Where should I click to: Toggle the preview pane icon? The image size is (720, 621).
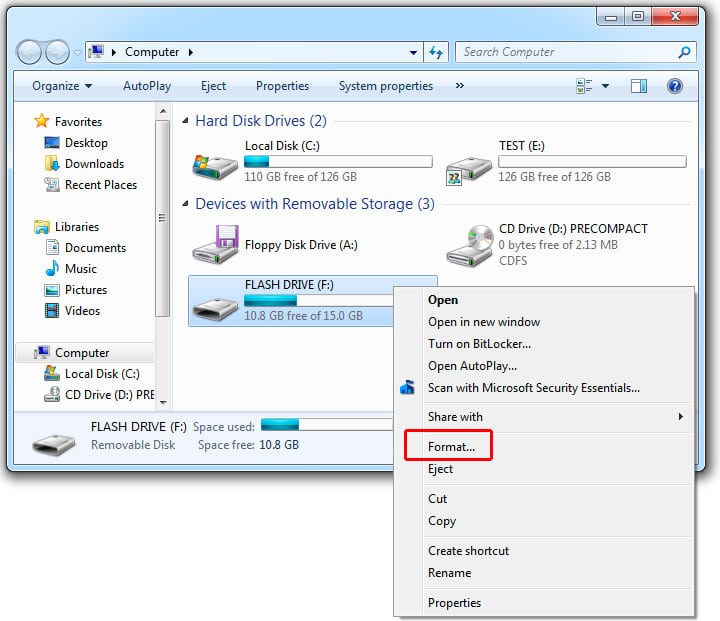pos(639,86)
